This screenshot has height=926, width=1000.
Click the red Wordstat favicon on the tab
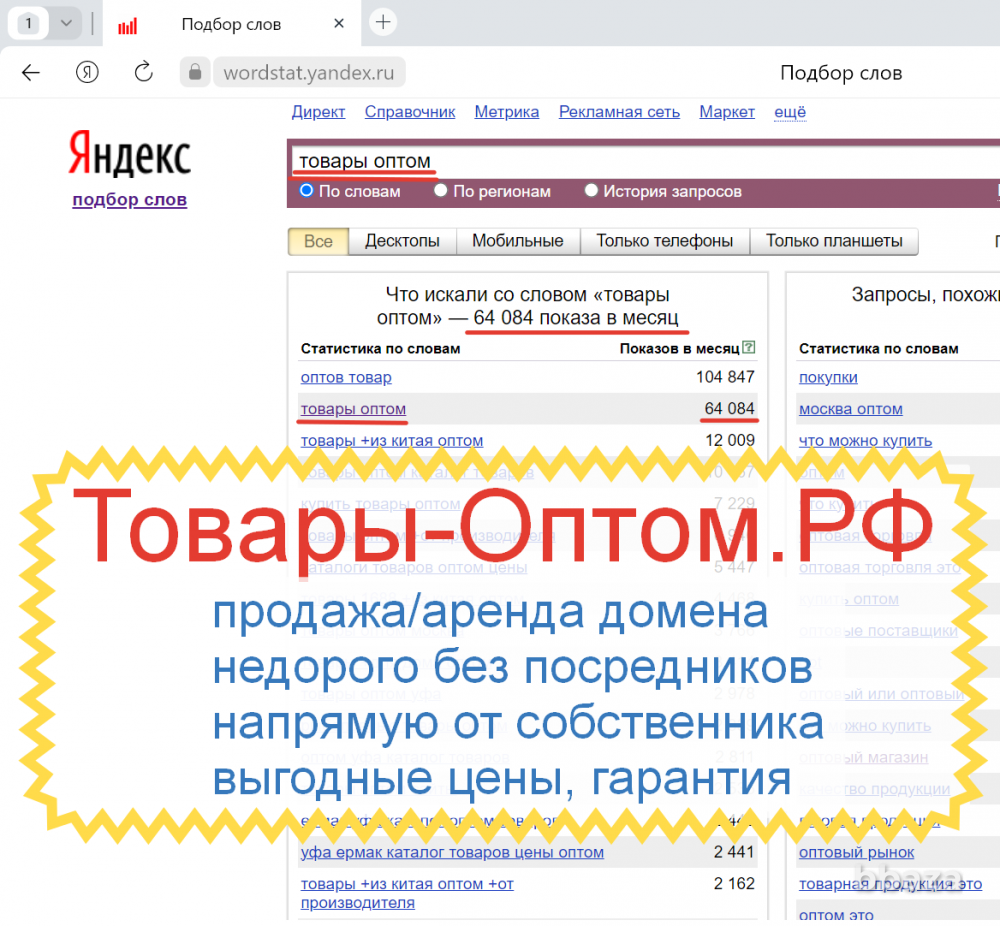[129, 23]
